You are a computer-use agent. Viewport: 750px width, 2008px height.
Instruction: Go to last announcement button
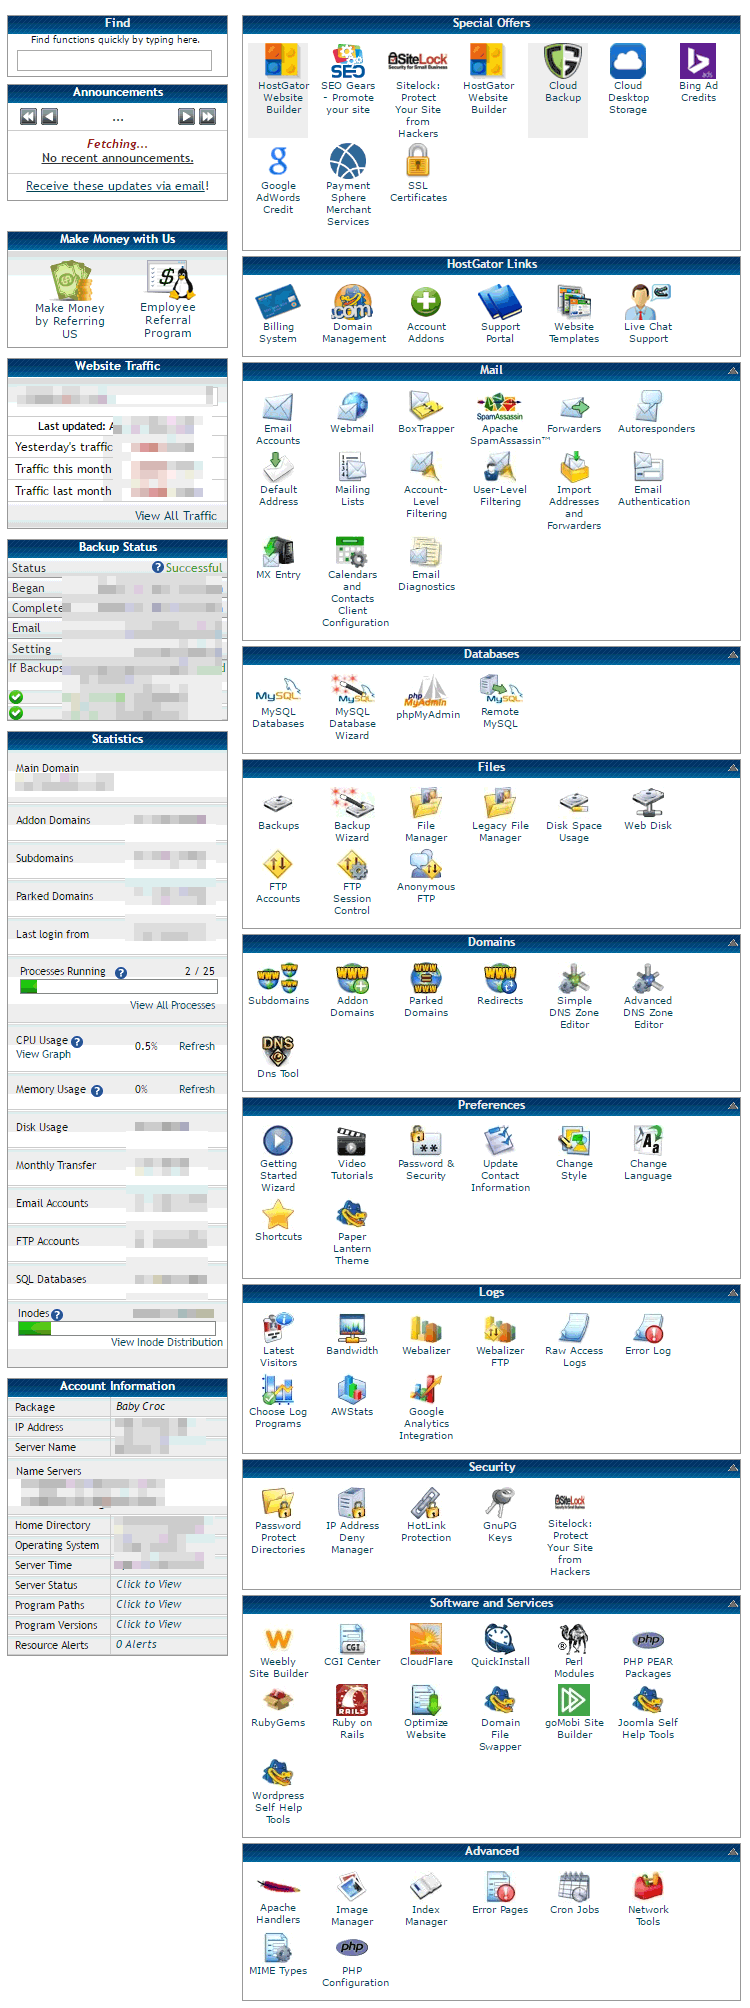pyautogui.click(x=207, y=116)
